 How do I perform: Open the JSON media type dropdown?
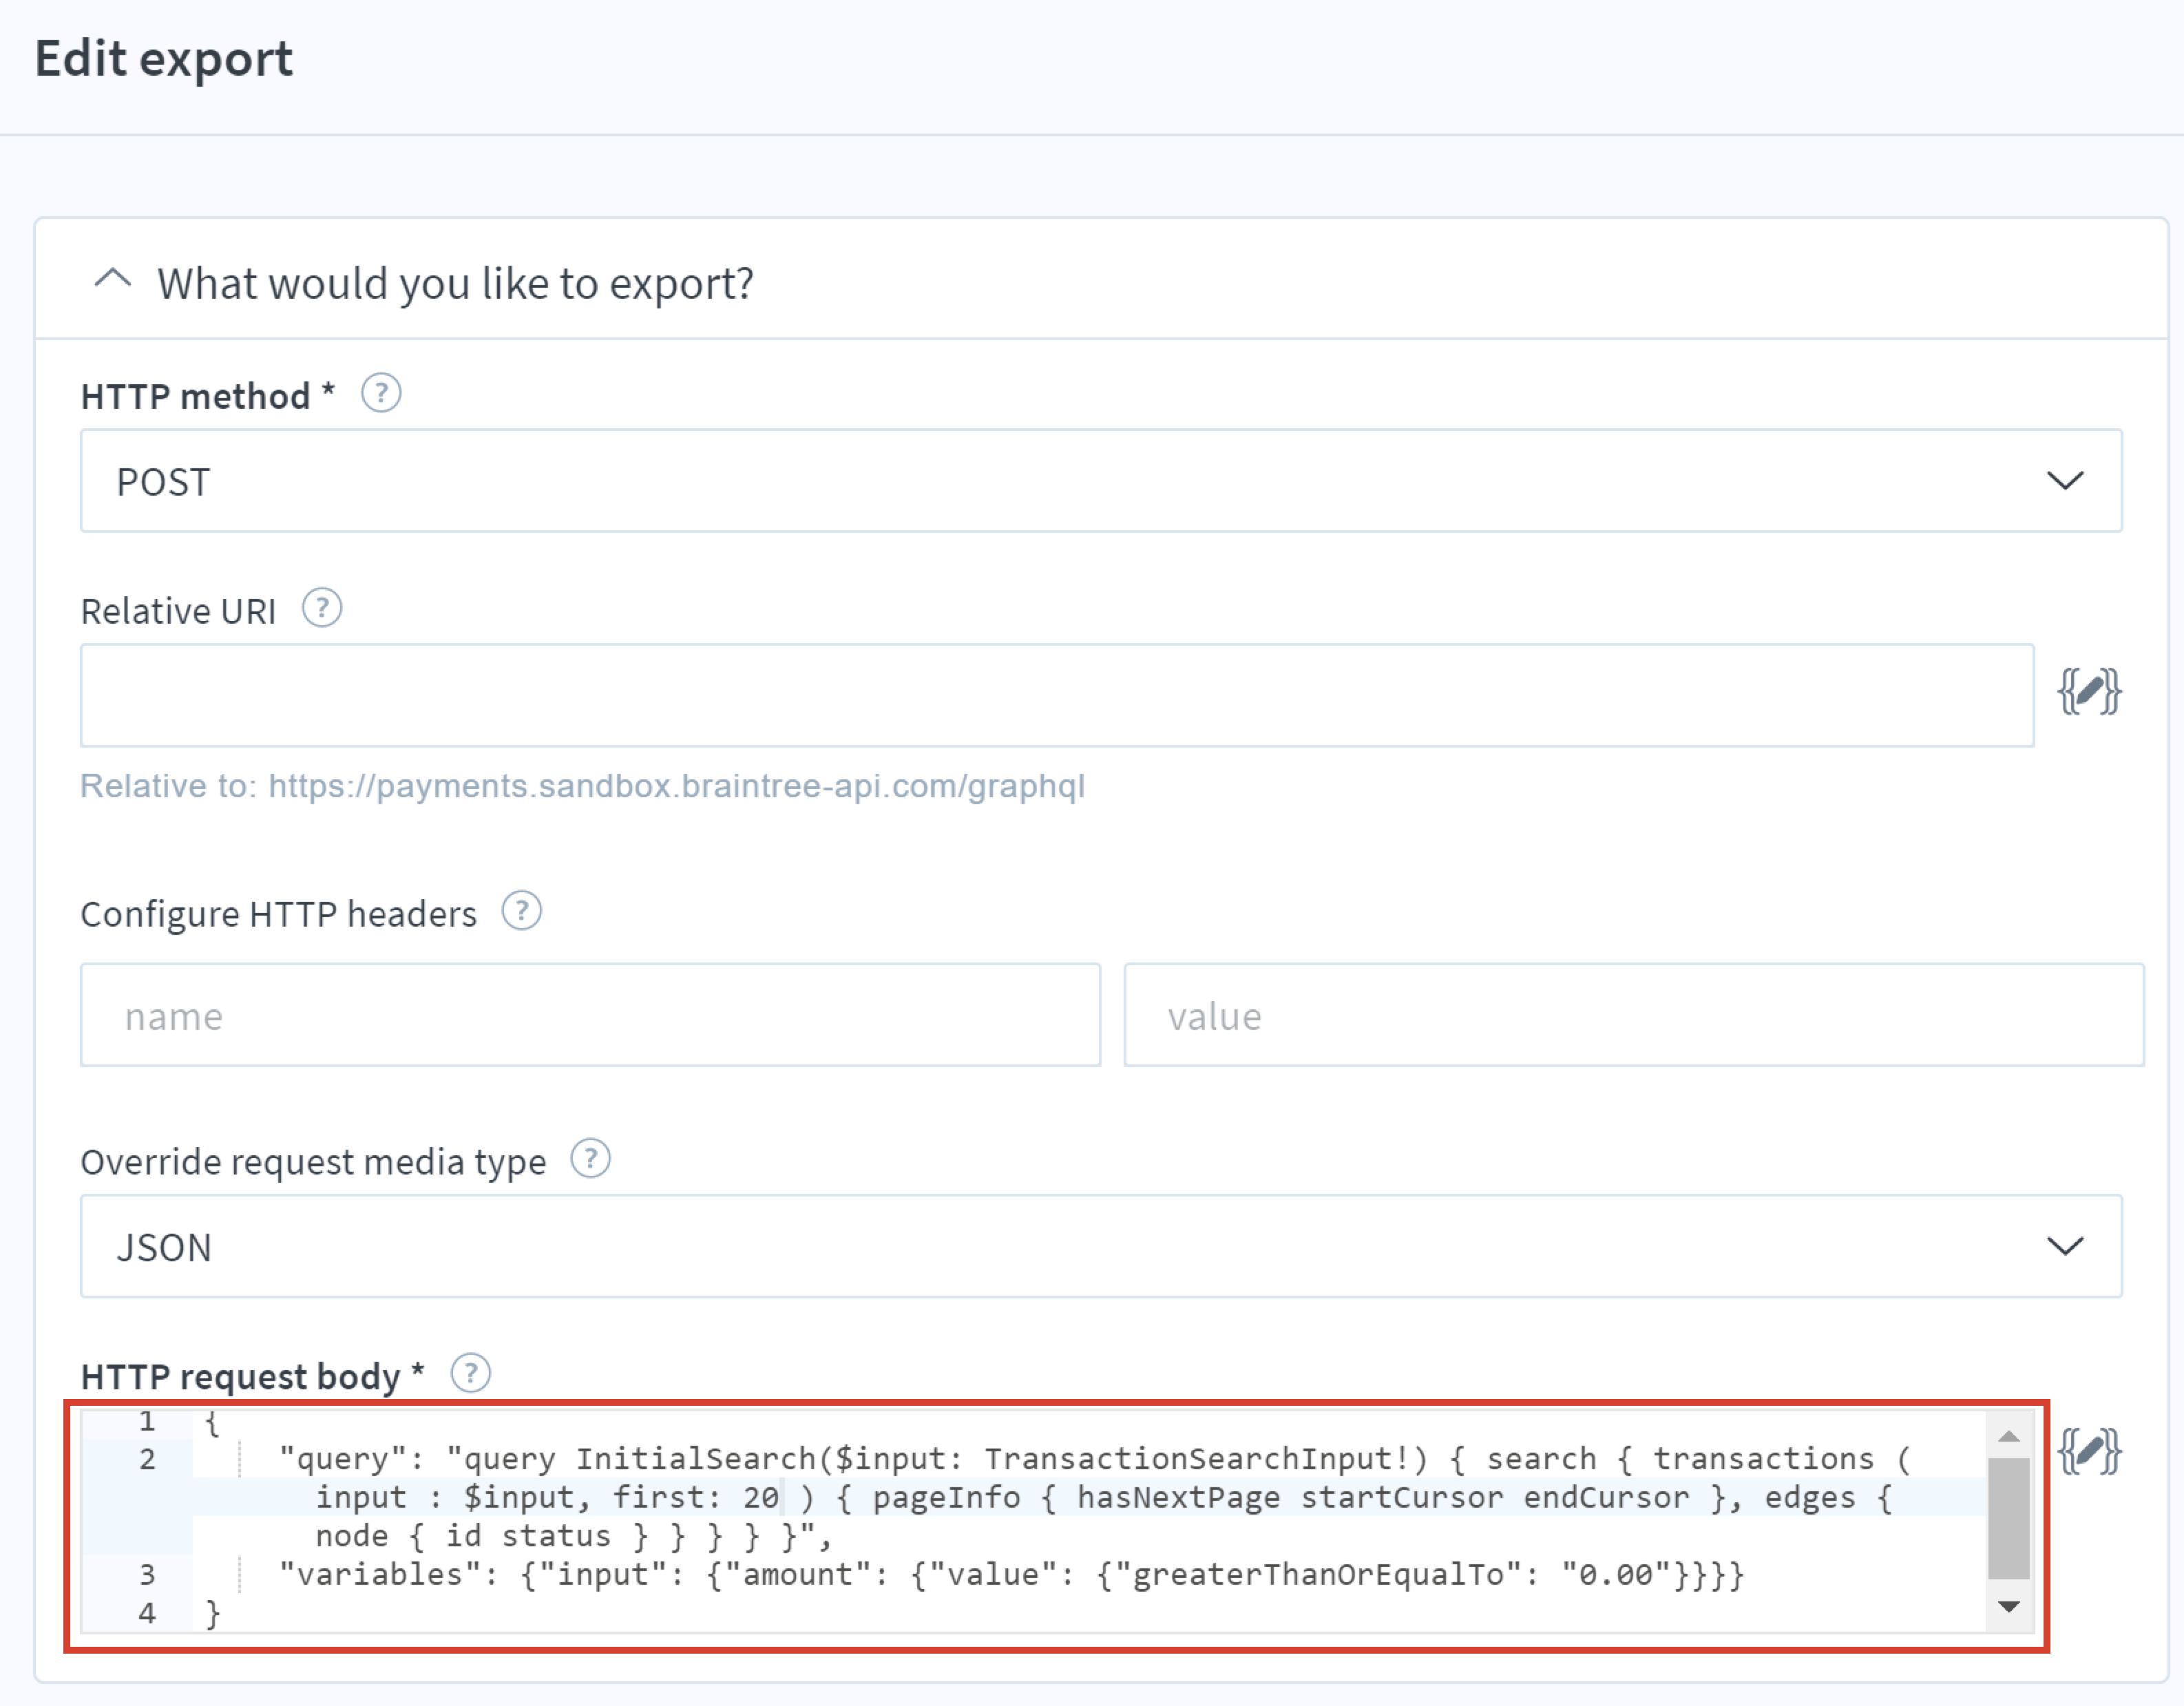(x=1101, y=1246)
